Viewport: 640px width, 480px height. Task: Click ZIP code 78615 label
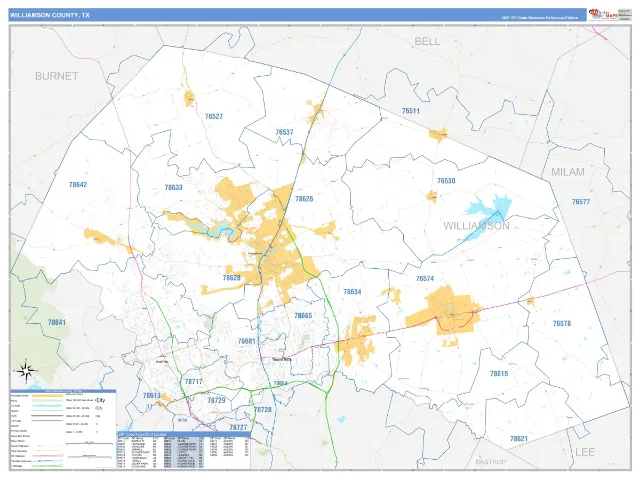(499, 373)
